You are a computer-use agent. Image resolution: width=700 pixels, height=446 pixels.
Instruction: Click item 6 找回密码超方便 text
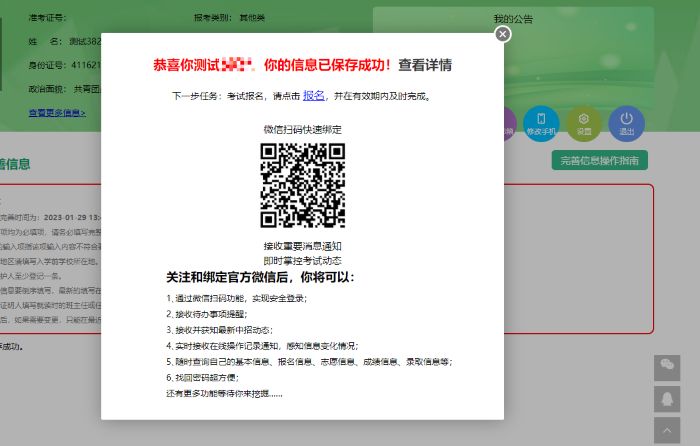point(203,378)
